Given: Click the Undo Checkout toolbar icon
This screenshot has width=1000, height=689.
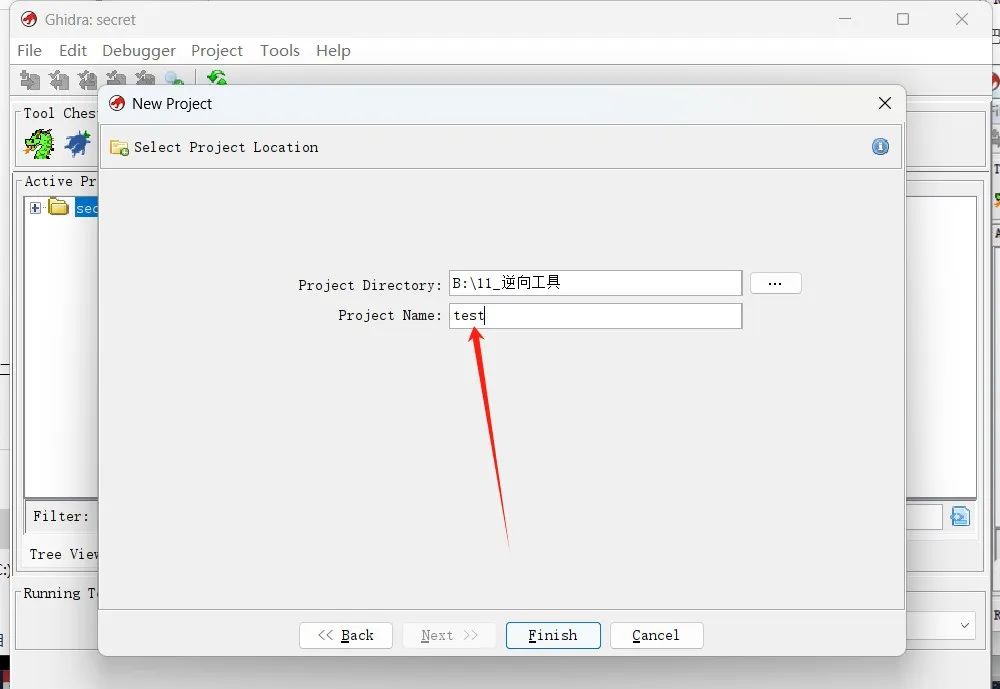Looking at the screenshot, I should 145,80.
